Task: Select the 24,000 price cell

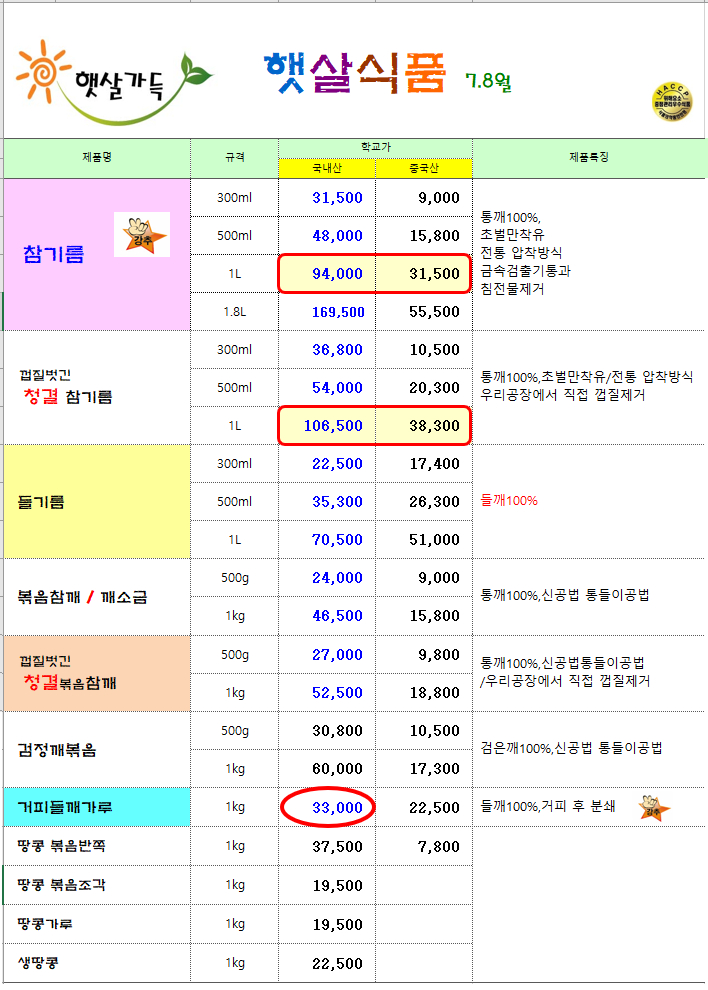Action: [x=327, y=578]
